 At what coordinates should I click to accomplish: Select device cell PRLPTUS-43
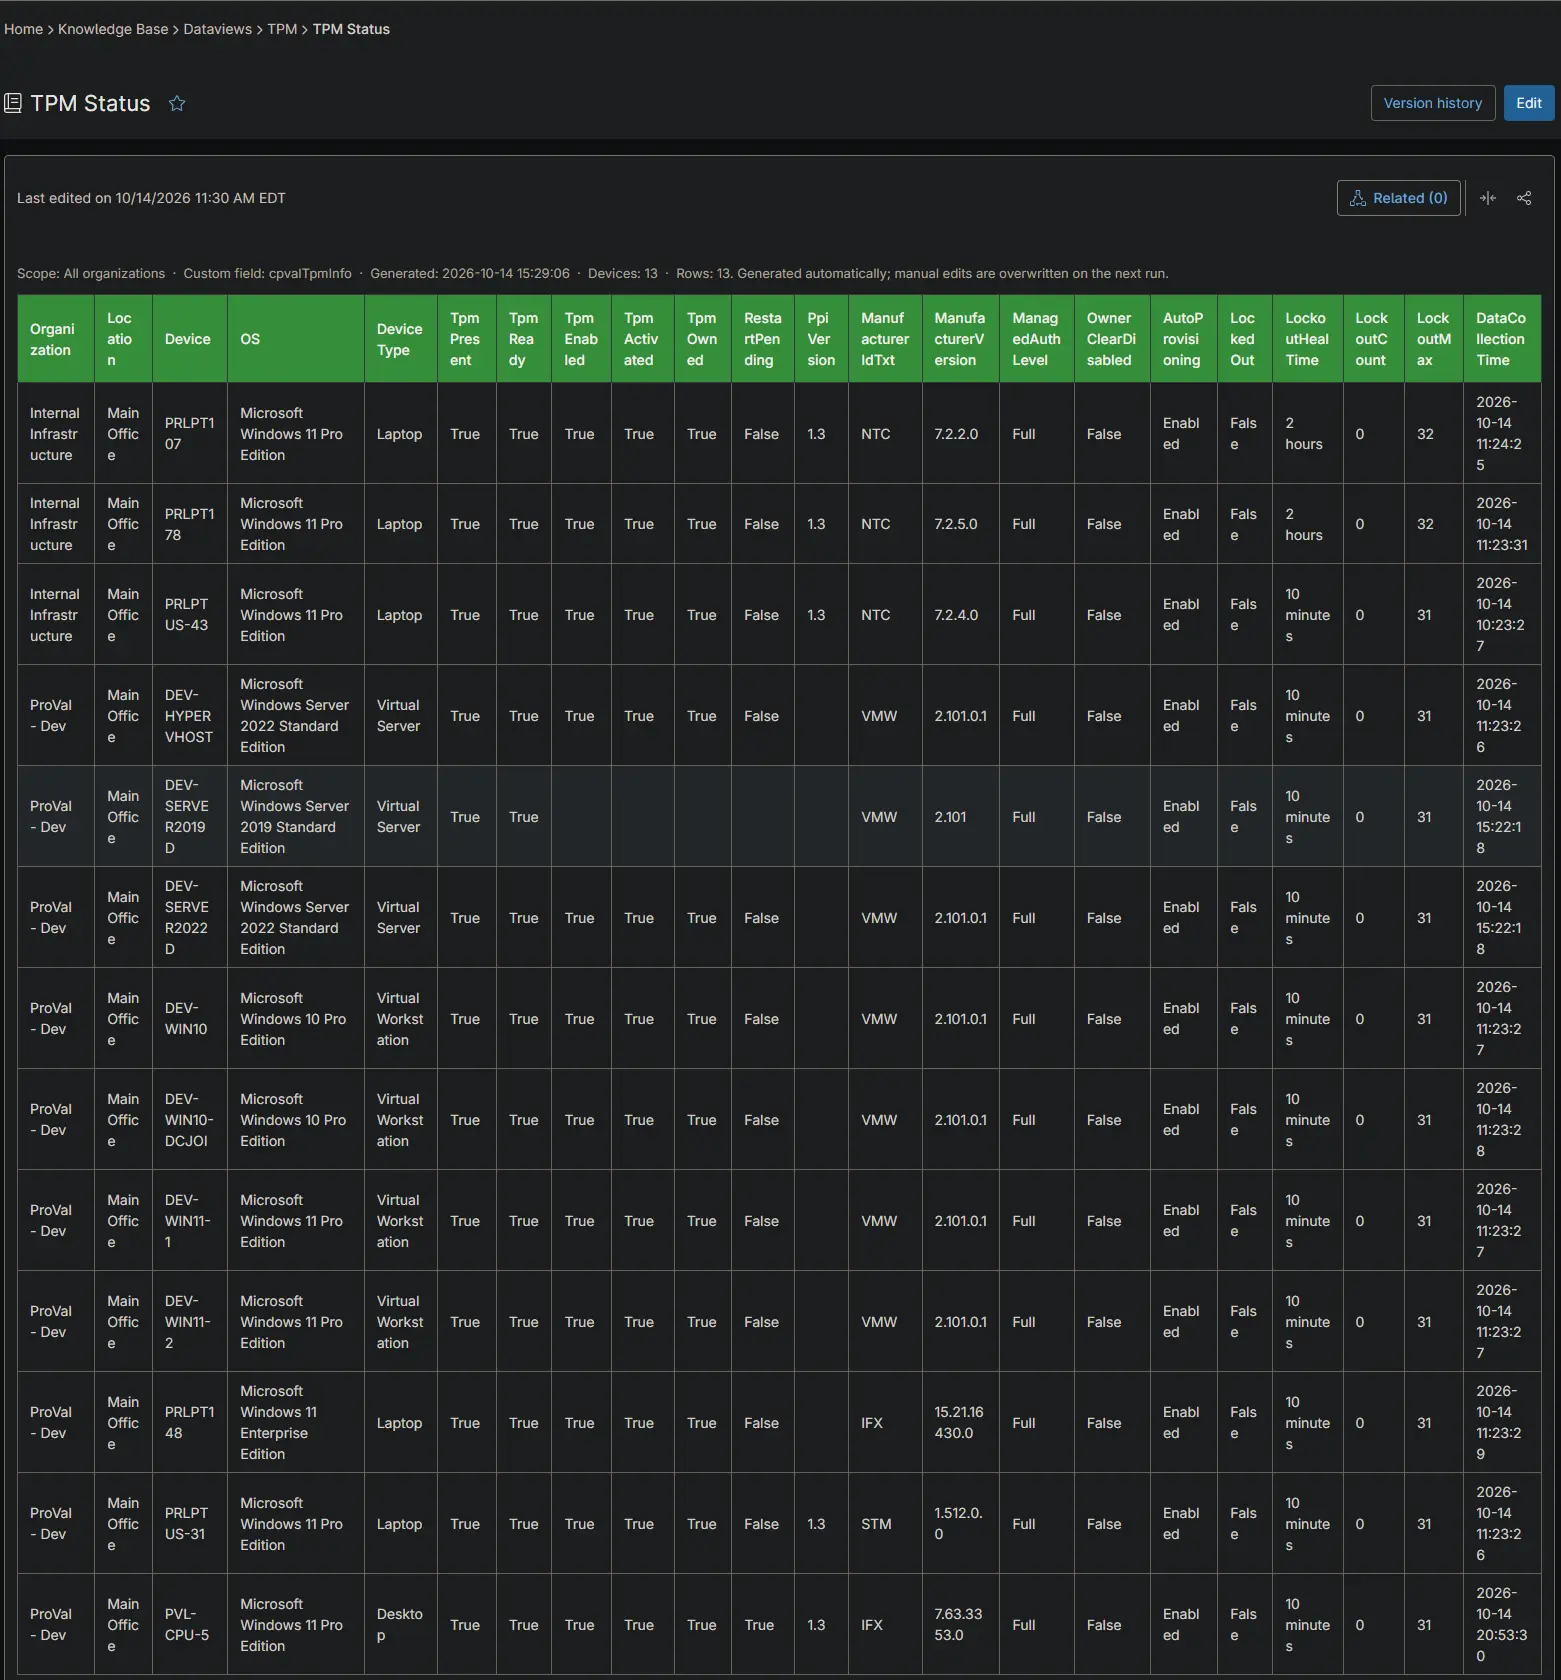(190, 615)
